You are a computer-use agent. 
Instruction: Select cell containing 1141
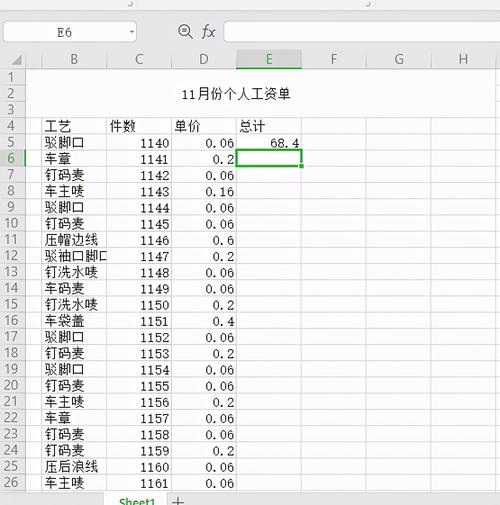coord(139,159)
